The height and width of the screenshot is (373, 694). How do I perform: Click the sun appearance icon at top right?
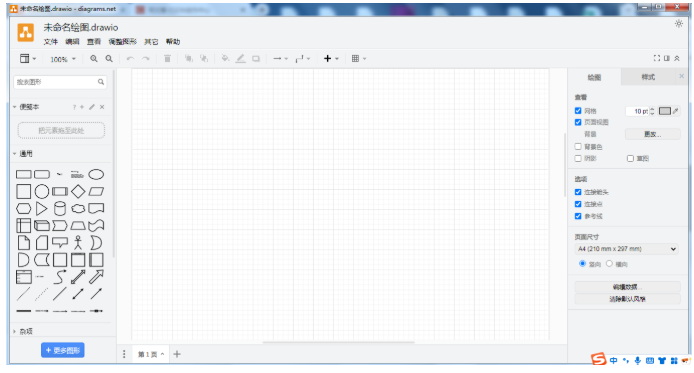679,24
